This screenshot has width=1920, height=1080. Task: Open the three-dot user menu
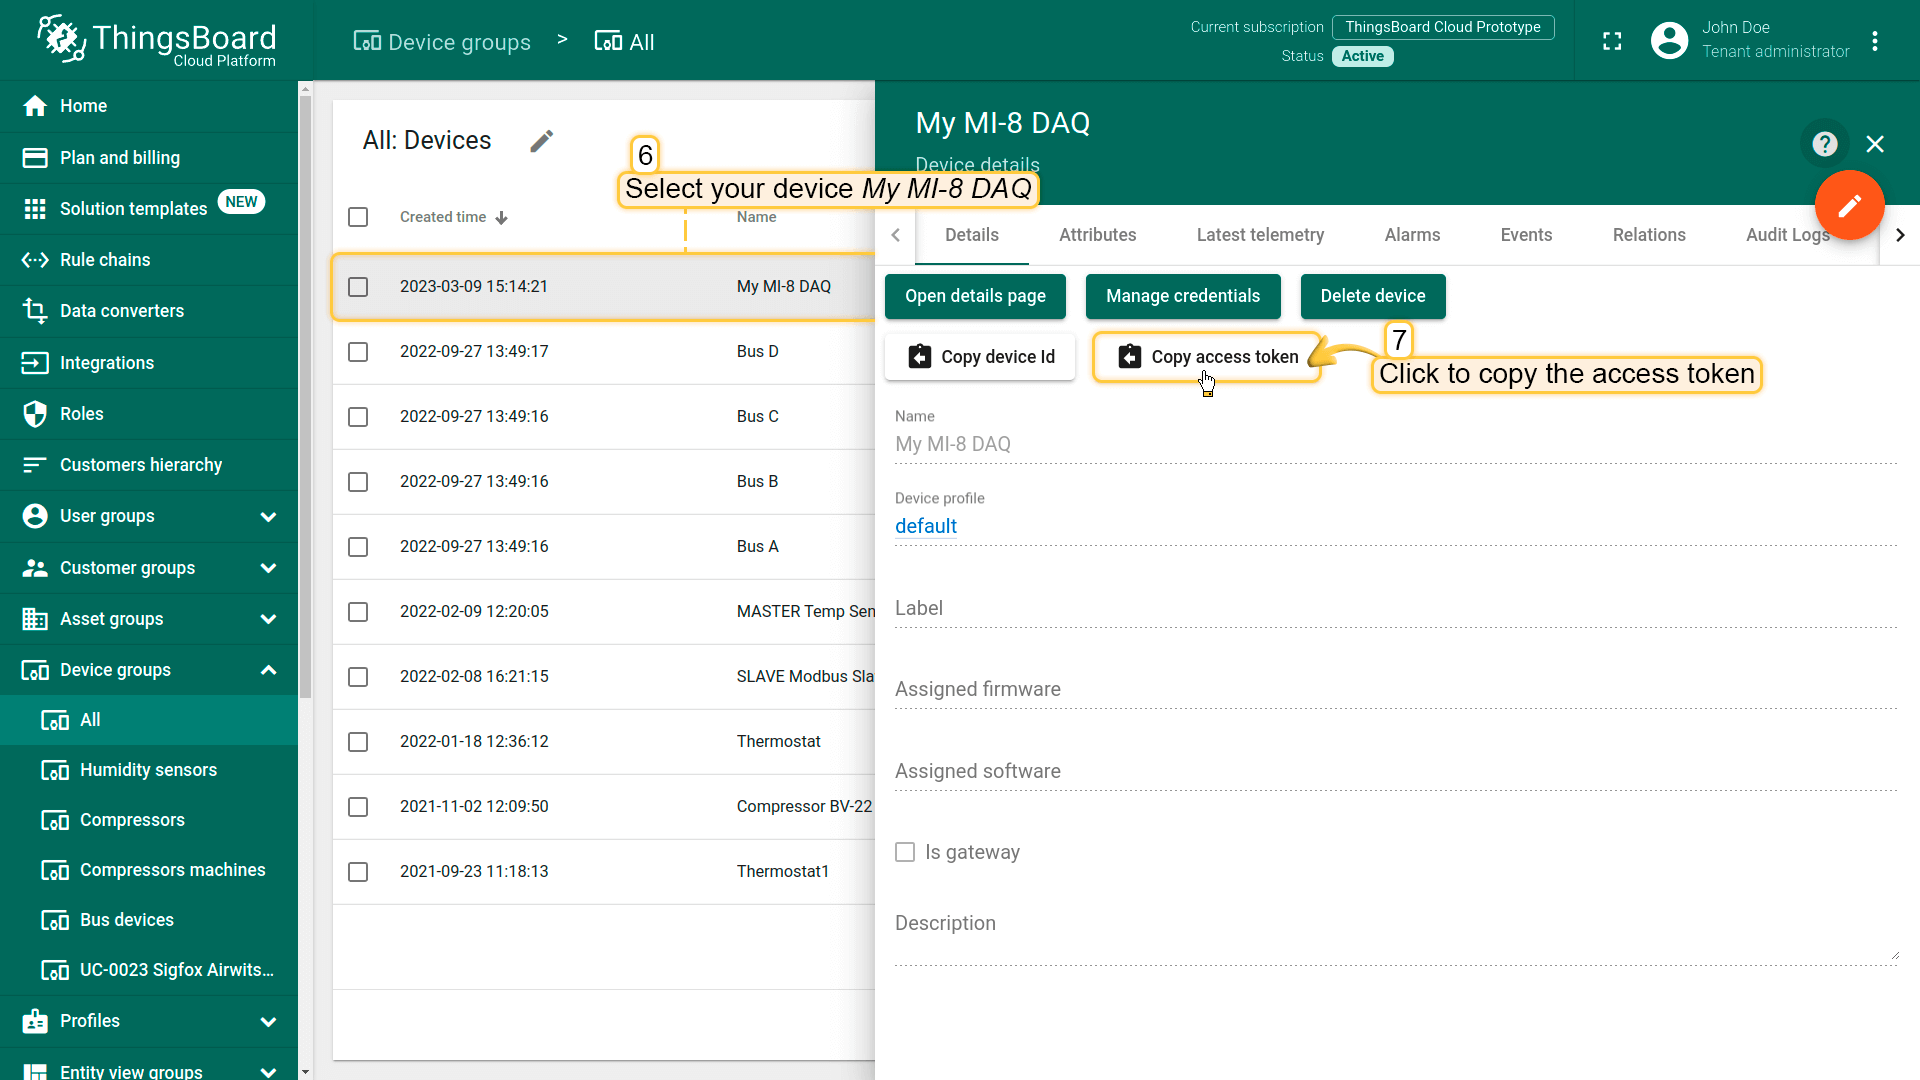tap(1875, 41)
